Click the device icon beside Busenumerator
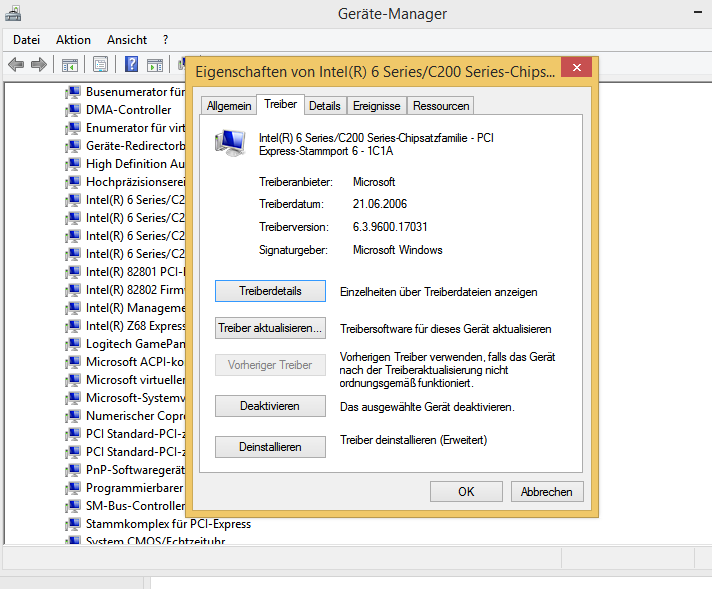The height and width of the screenshot is (589, 712). coord(73,92)
